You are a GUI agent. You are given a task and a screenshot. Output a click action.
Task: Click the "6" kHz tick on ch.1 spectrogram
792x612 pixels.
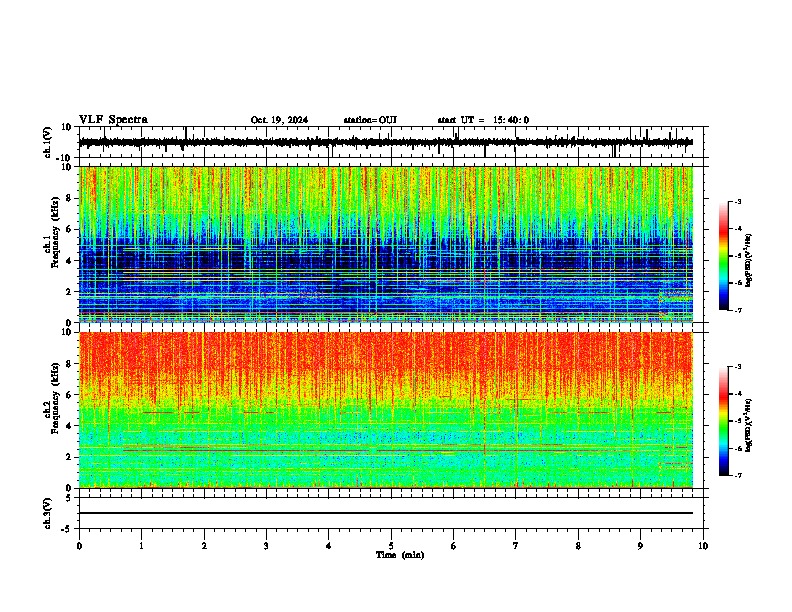(70, 229)
